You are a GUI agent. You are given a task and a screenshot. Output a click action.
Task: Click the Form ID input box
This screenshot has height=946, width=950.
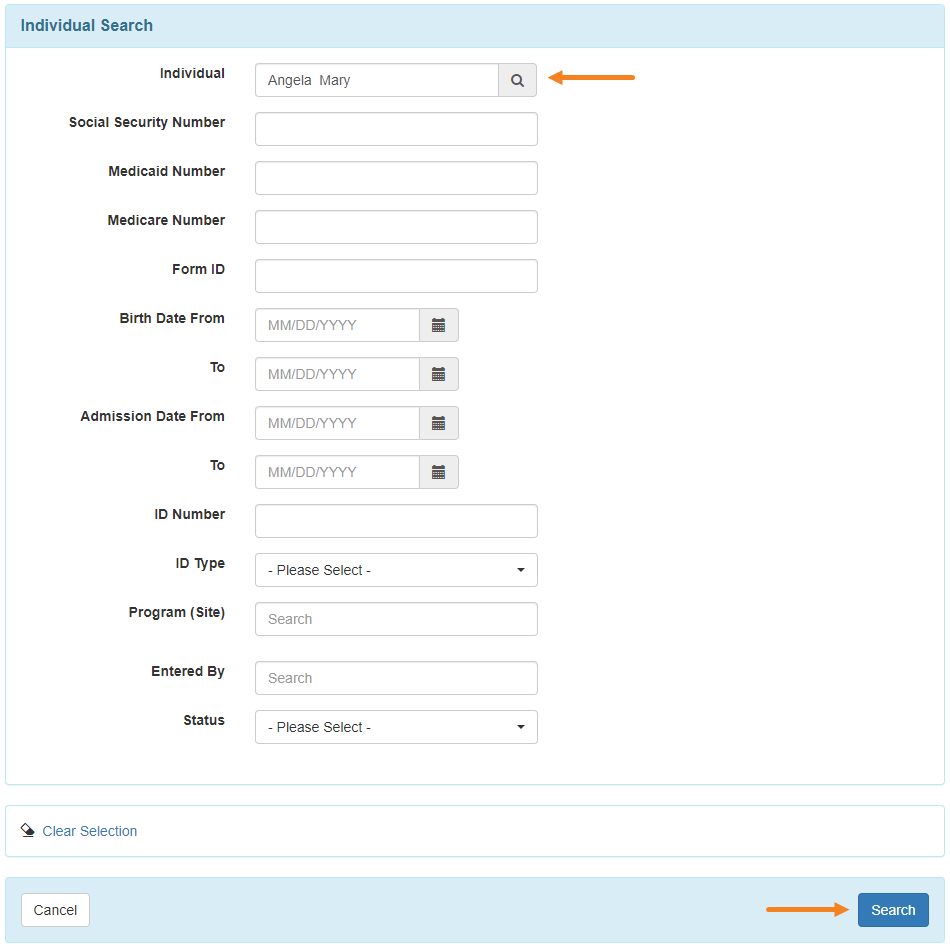[x=396, y=276]
